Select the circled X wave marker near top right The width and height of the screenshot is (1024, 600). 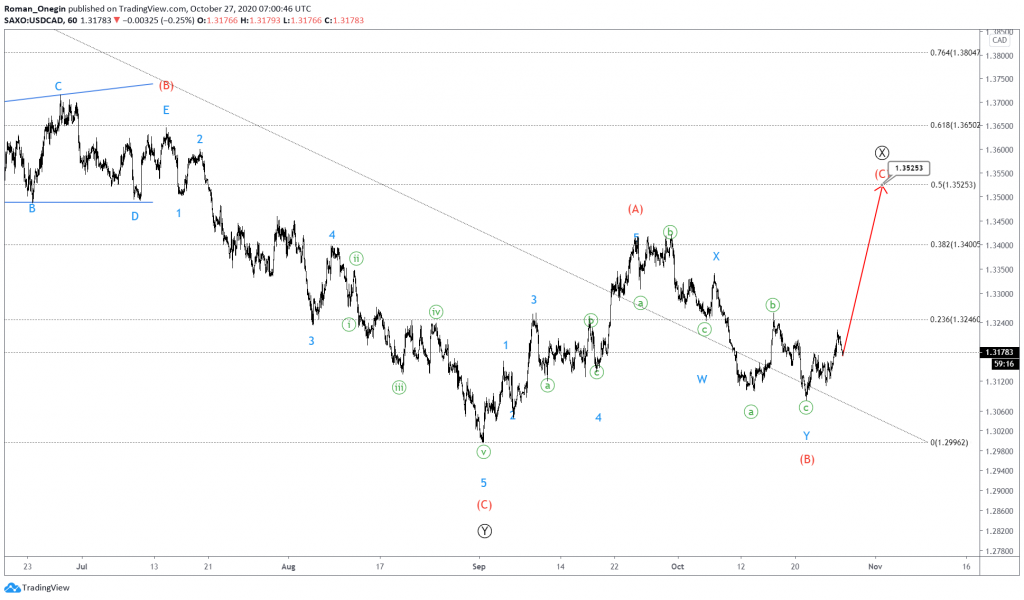881,152
